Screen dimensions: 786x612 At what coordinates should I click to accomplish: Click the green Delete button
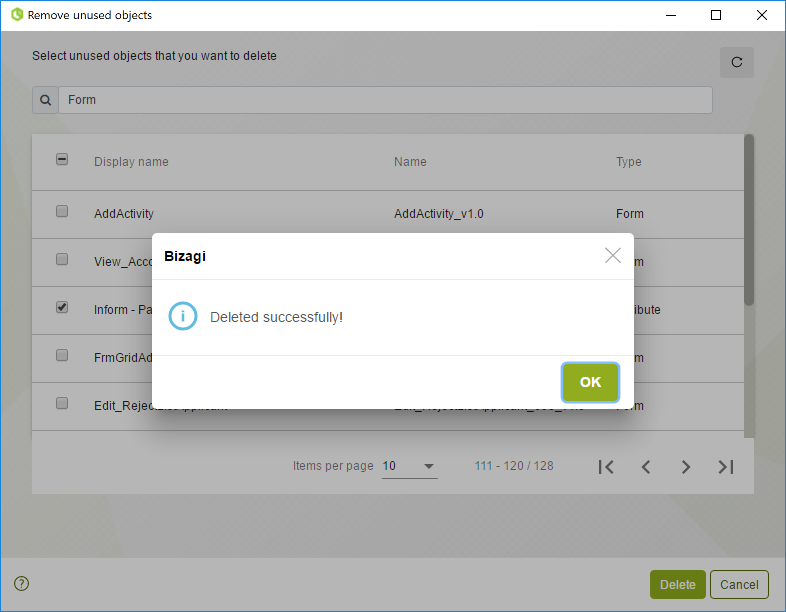click(678, 584)
